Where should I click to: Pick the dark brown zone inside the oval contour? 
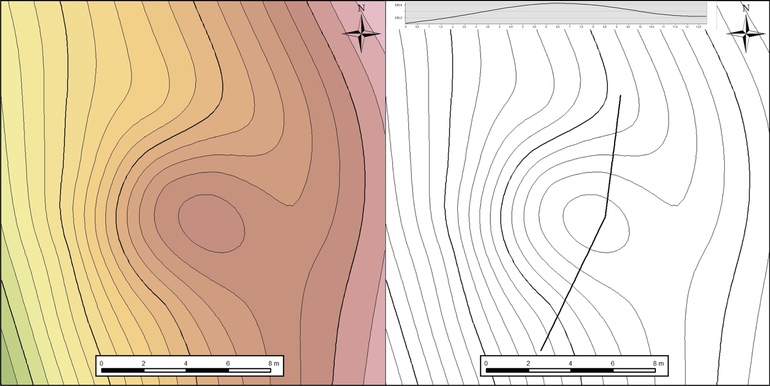point(211,224)
